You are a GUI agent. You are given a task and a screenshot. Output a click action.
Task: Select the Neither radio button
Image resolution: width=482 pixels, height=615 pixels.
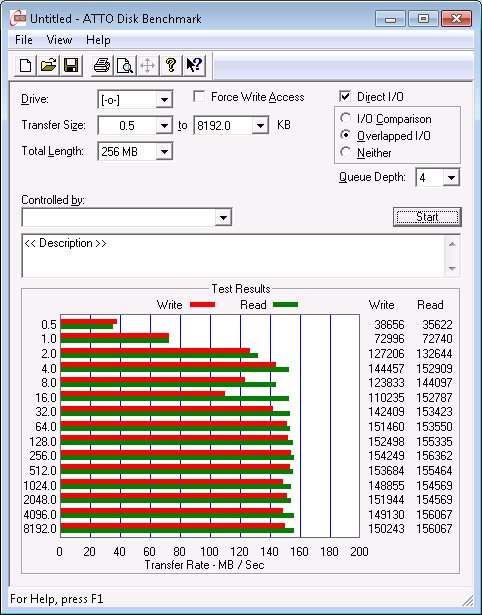(346, 152)
